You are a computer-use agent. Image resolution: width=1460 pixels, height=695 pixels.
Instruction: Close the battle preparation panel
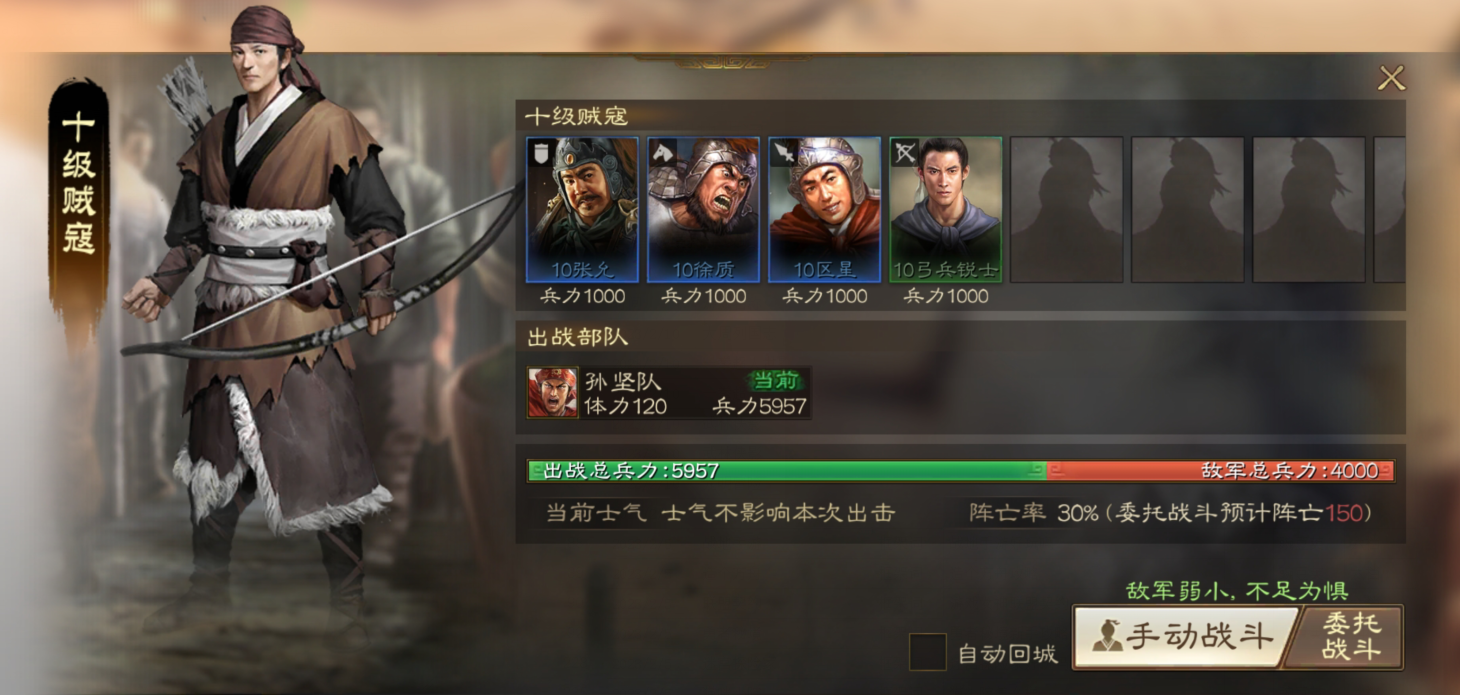(x=1391, y=78)
